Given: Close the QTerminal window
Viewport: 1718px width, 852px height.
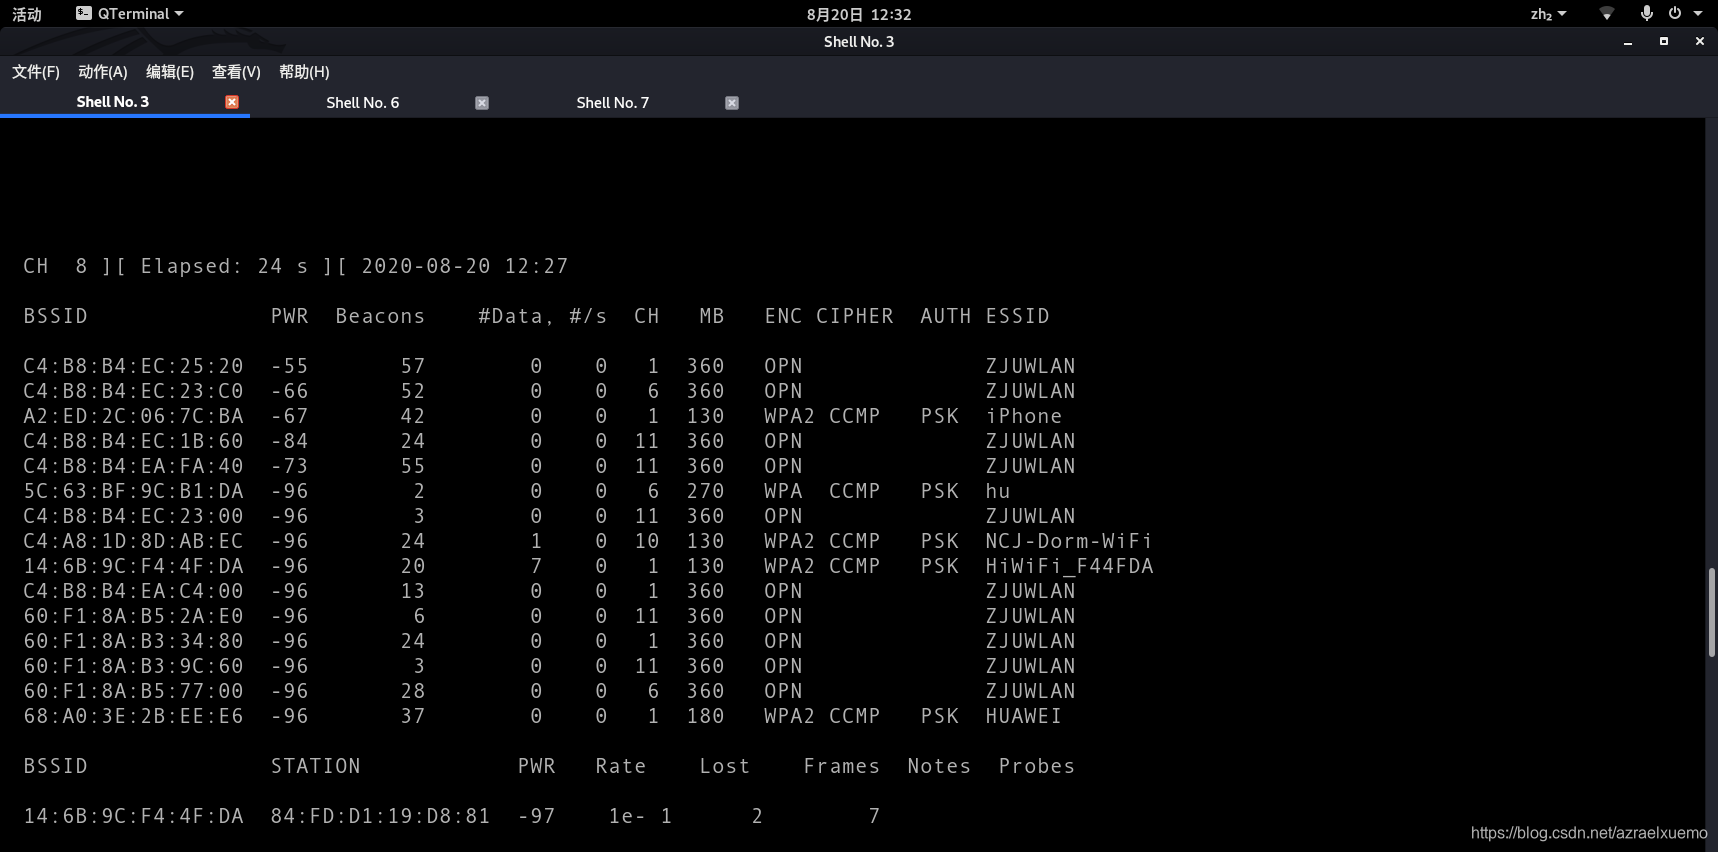Looking at the screenshot, I should point(1699,41).
